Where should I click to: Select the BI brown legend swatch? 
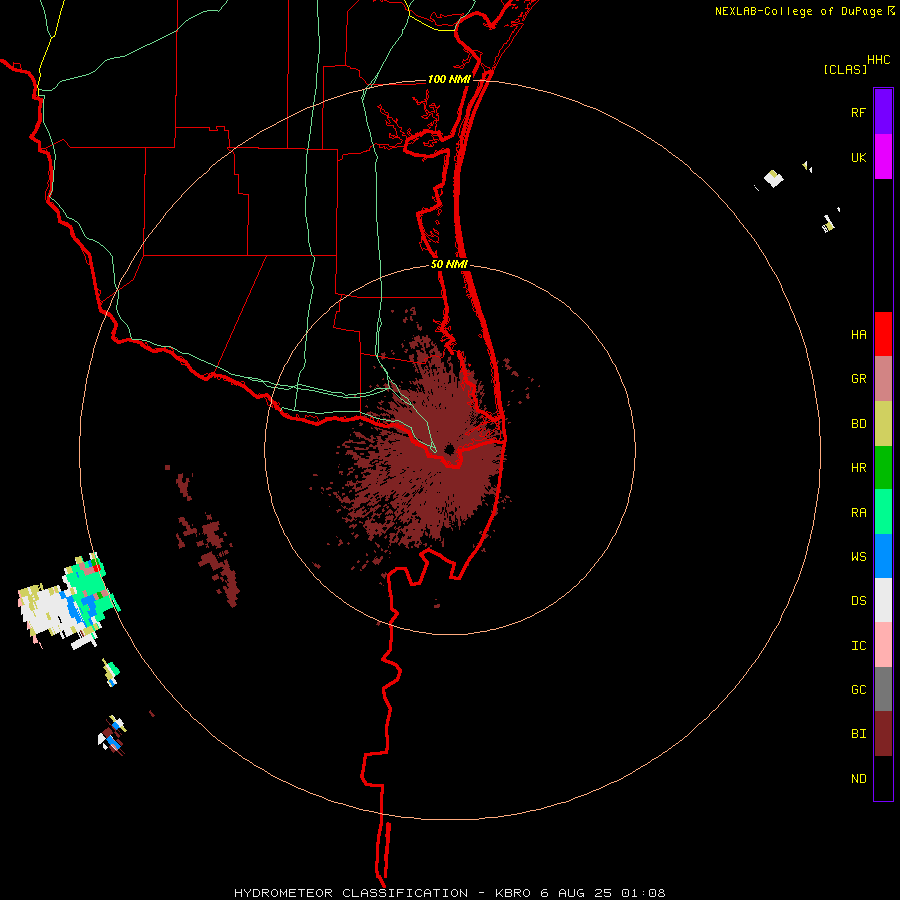tap(883, 734)
